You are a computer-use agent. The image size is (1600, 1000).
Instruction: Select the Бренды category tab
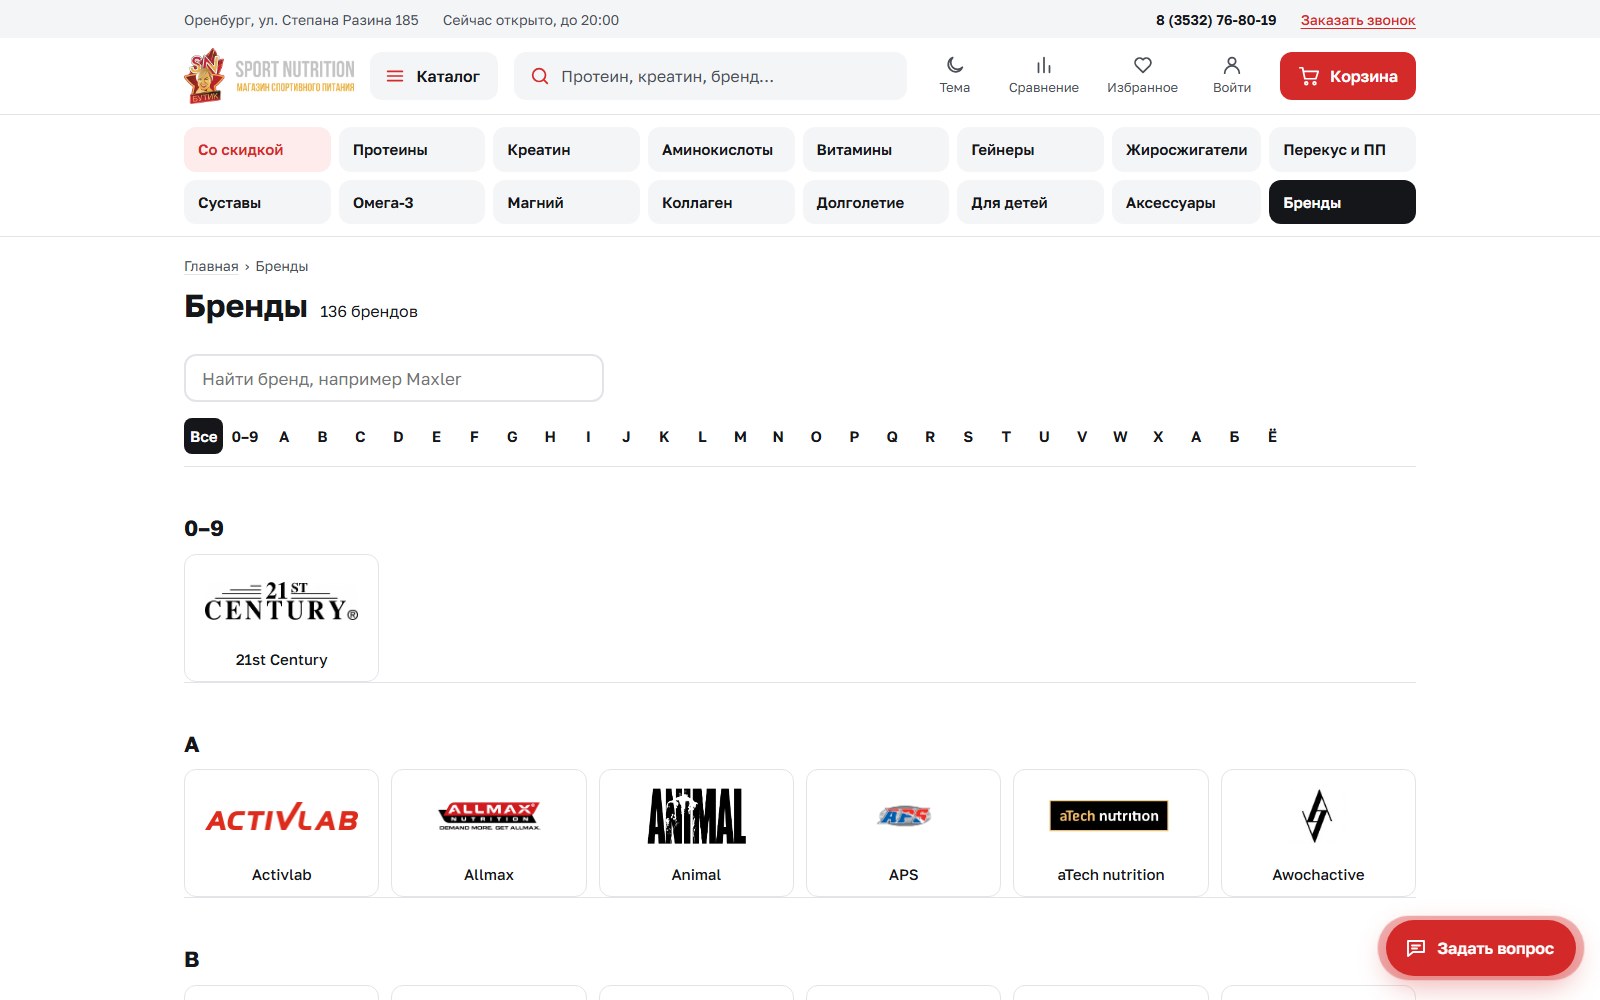tap(1342, 202)
